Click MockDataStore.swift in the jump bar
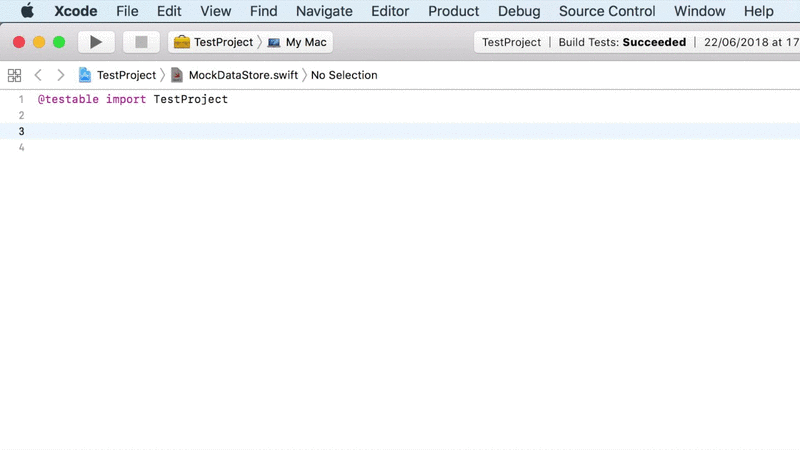This screenshot has width=800, height=450. (x=243, y=75)
